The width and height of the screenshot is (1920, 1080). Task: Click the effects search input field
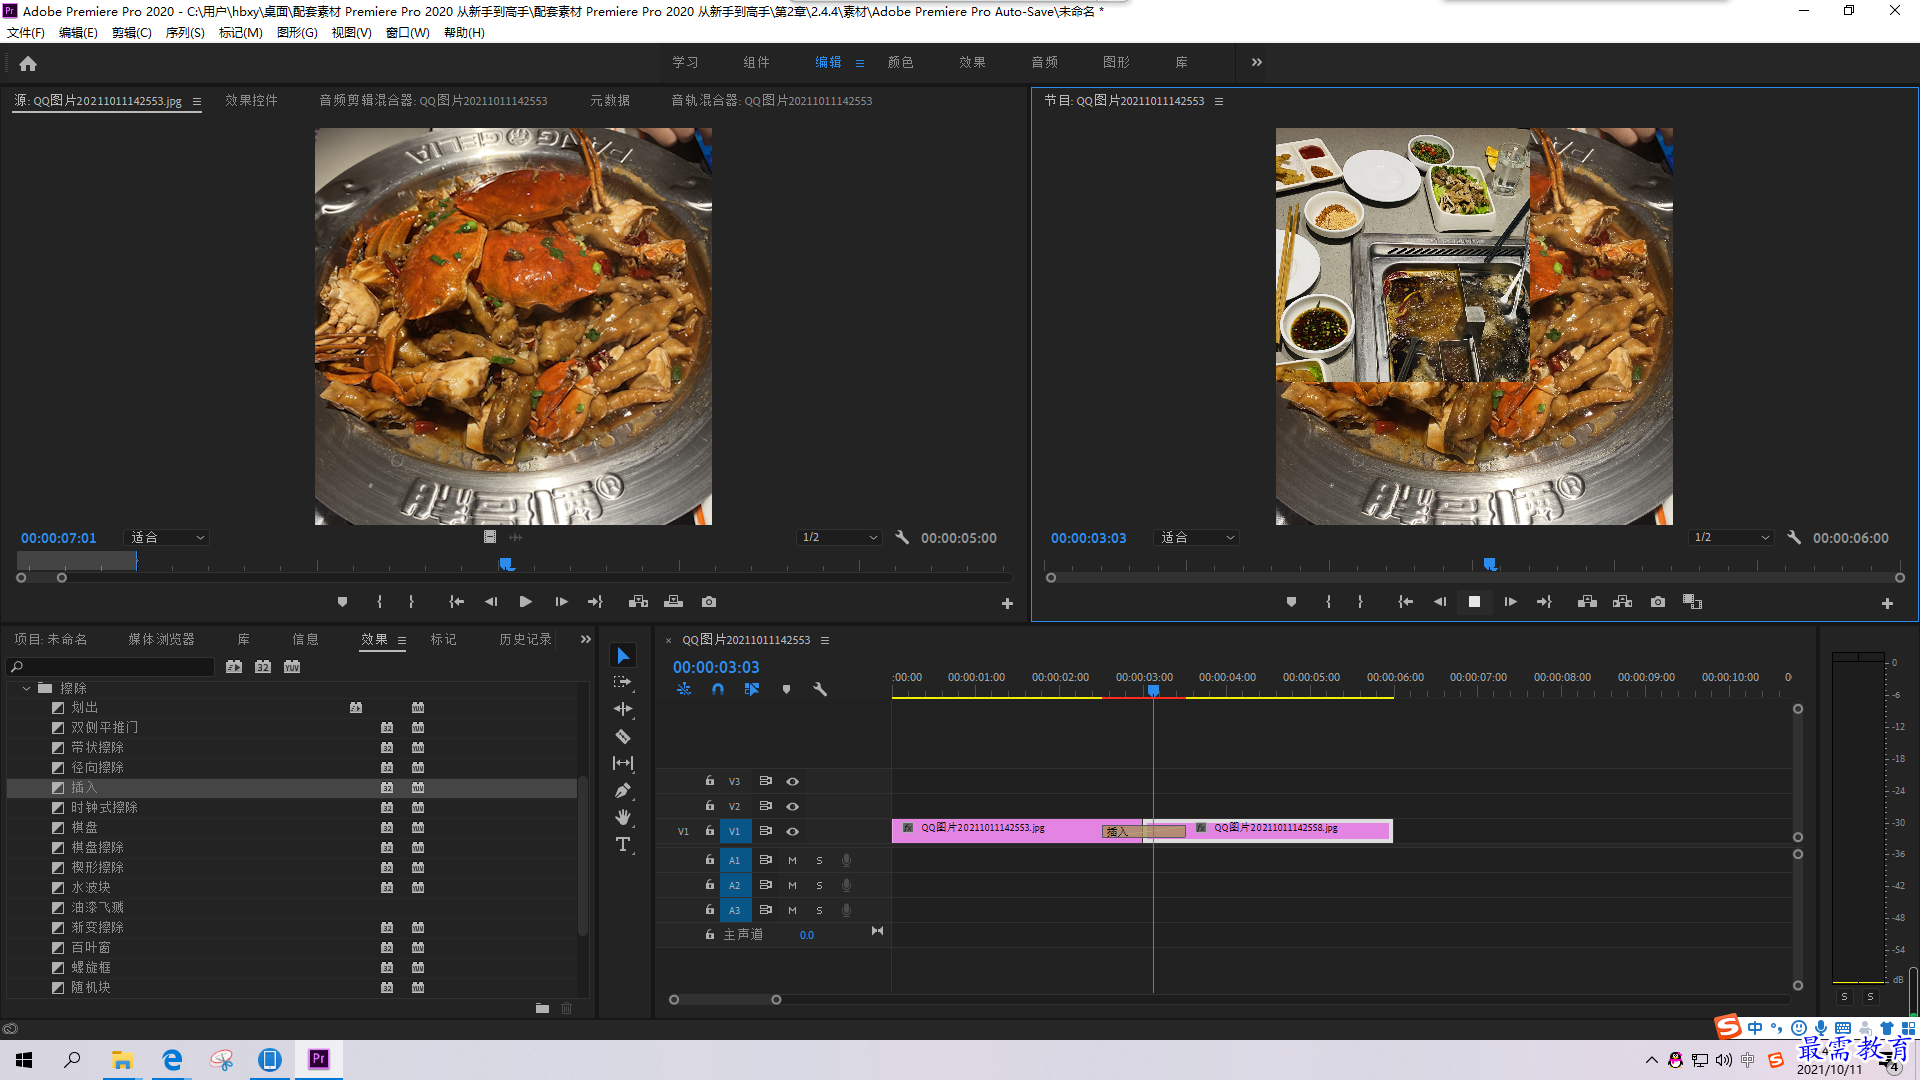[111, 667]
